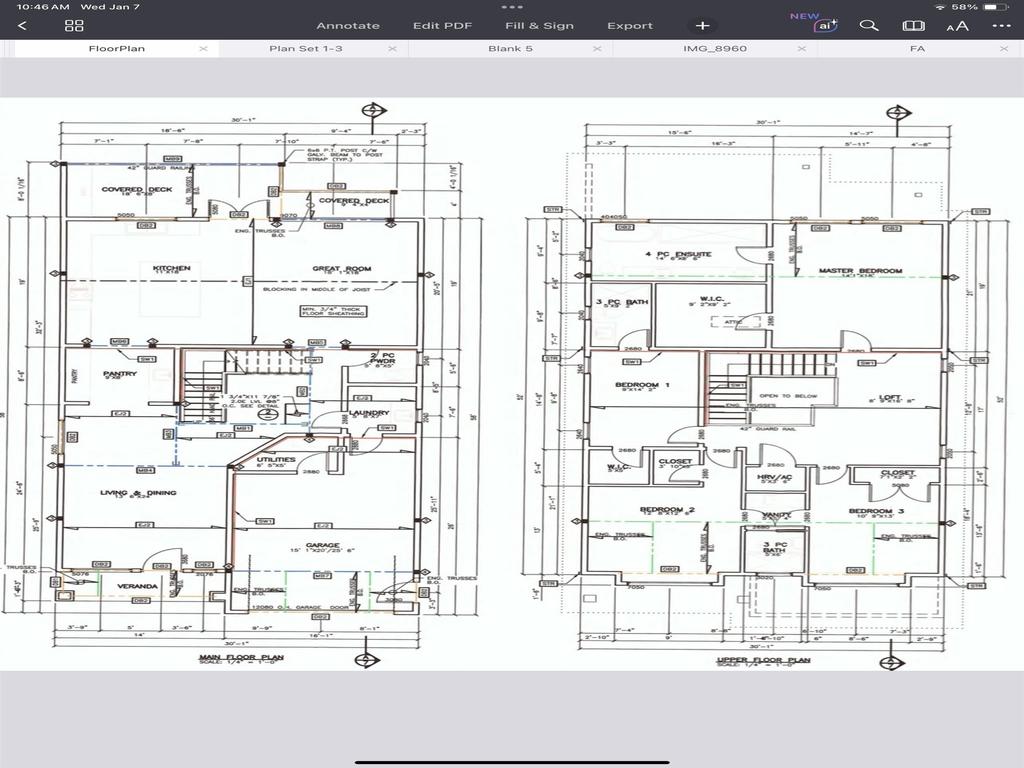1024x768 pixels.
Task: Switch to the Blank 5 tab
Action: [510, 48]
